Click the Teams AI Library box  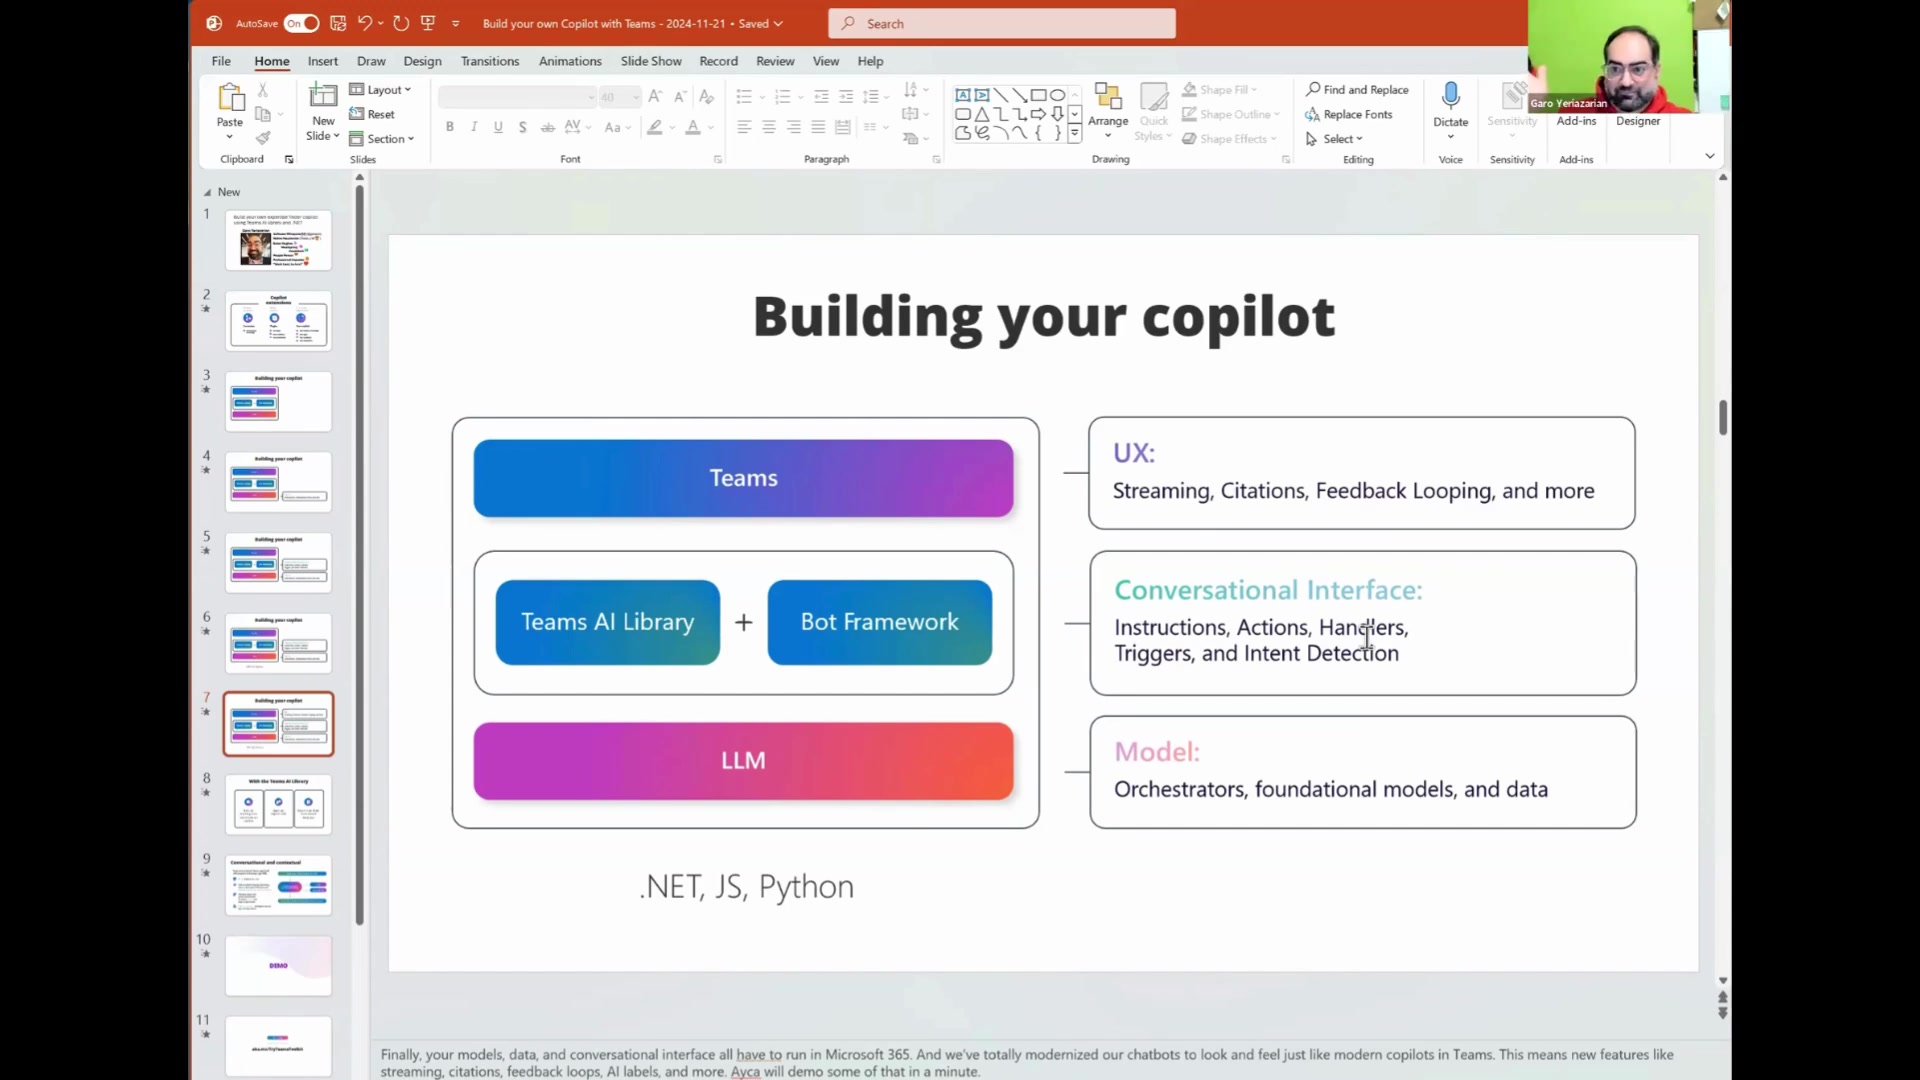[x=607, y=622]
